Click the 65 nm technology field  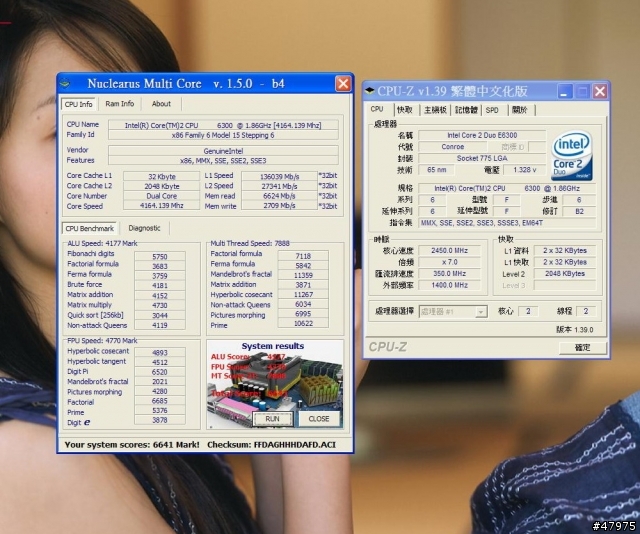pos(436,169)
